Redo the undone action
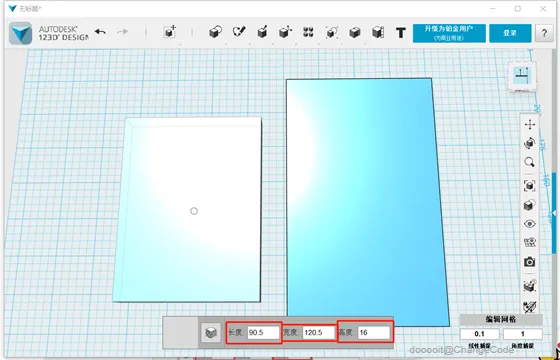This screenshot has height=360, width=560. [x=122, y=32]
